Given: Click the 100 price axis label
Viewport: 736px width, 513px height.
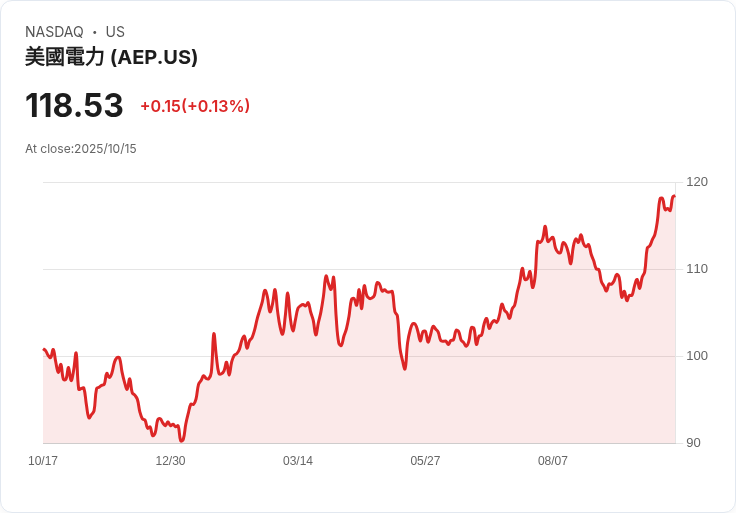Looking at the screenshot, I should (697, 356).
